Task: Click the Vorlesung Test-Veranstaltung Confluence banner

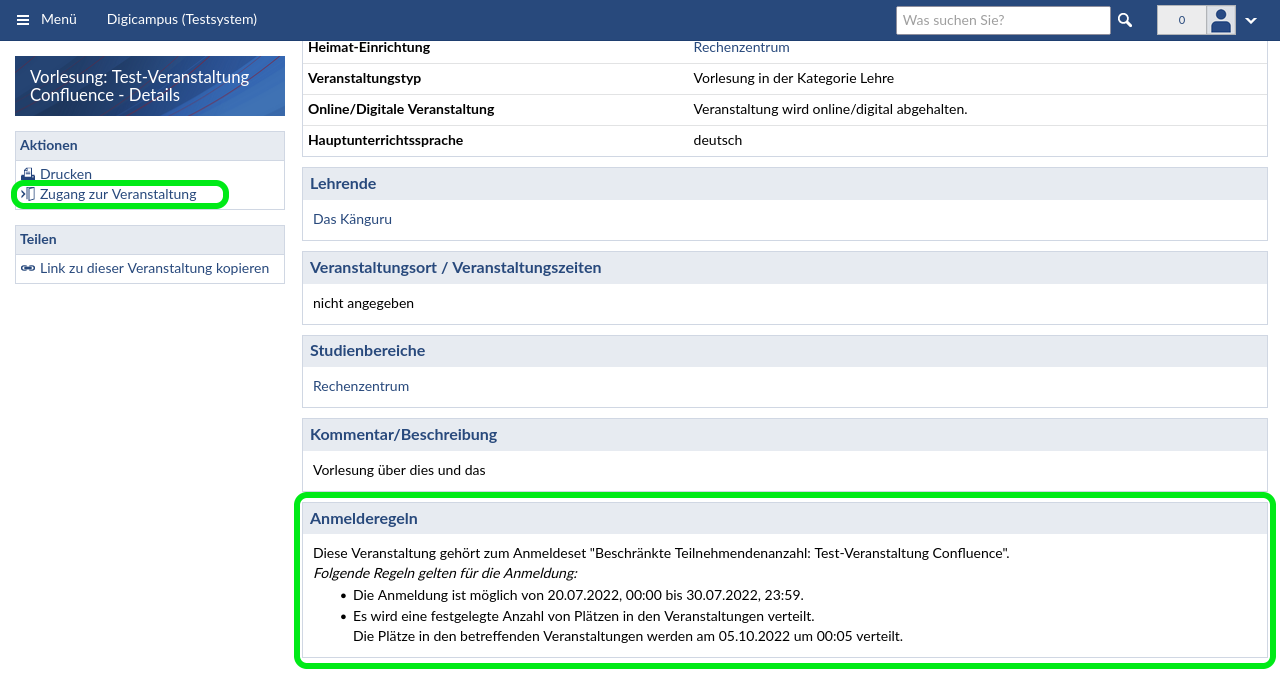Action: pyautogui.click(x=150, y=86)
